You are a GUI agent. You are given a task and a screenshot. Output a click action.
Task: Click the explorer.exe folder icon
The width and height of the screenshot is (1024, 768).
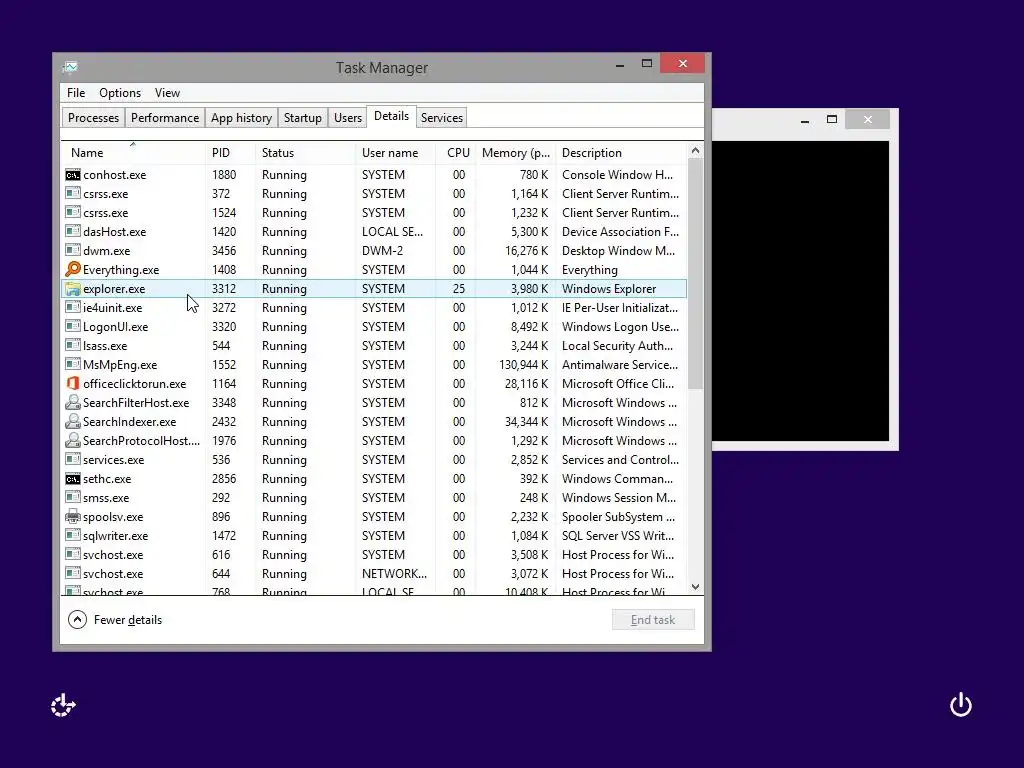coord(72,289)
